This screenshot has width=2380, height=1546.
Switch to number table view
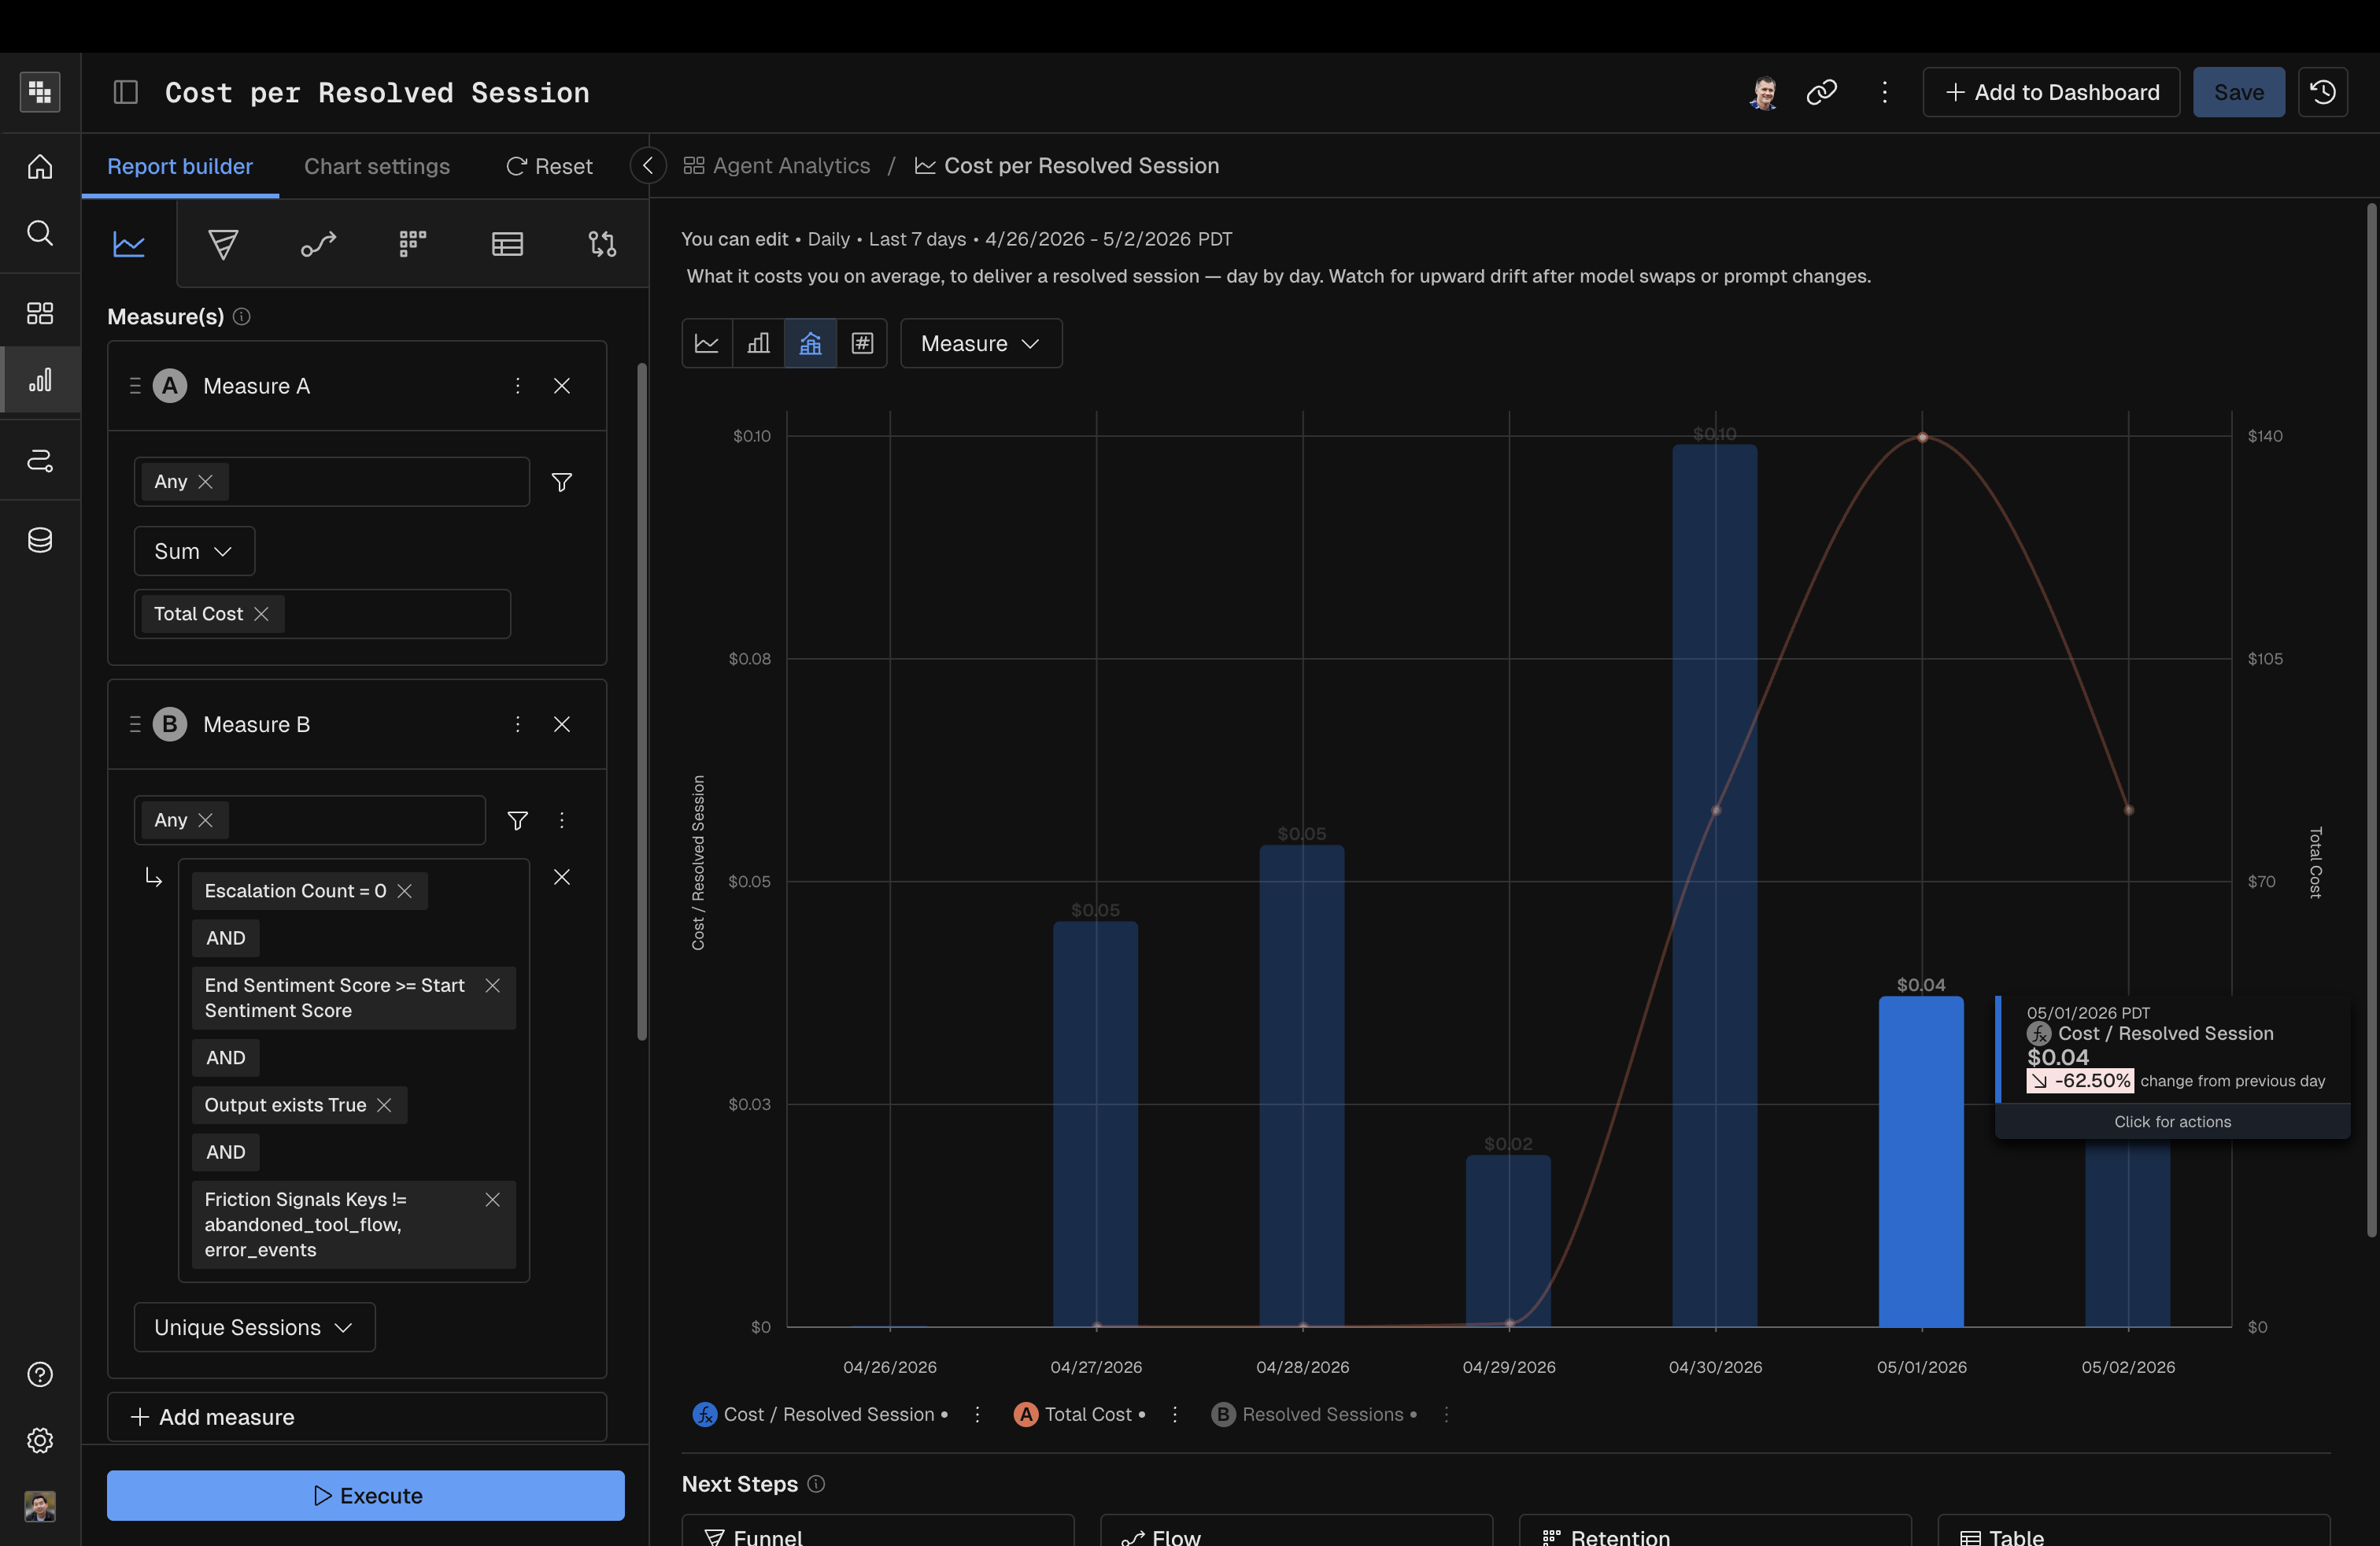862,343
